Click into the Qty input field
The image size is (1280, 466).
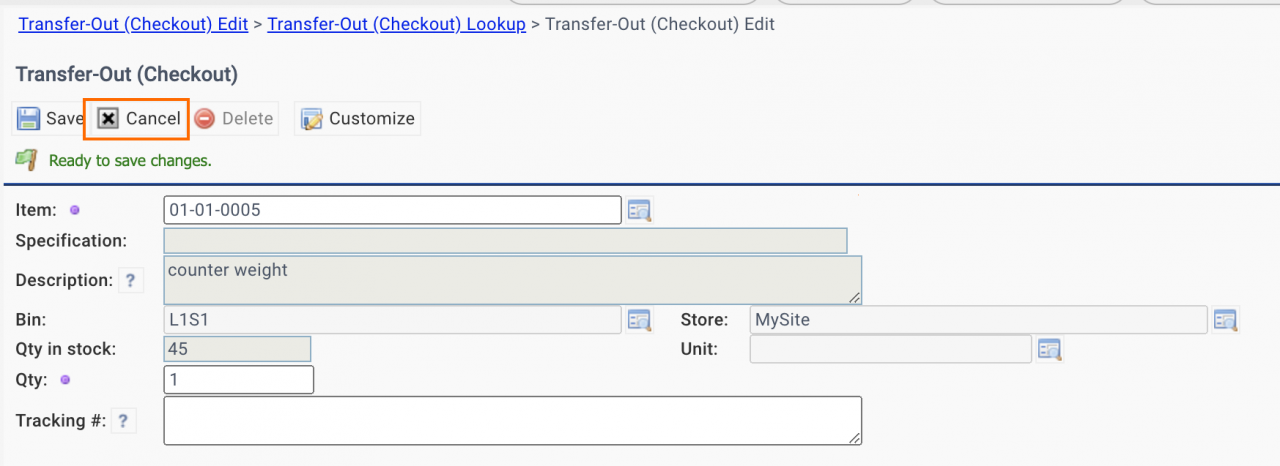click(x=238, y=380)
